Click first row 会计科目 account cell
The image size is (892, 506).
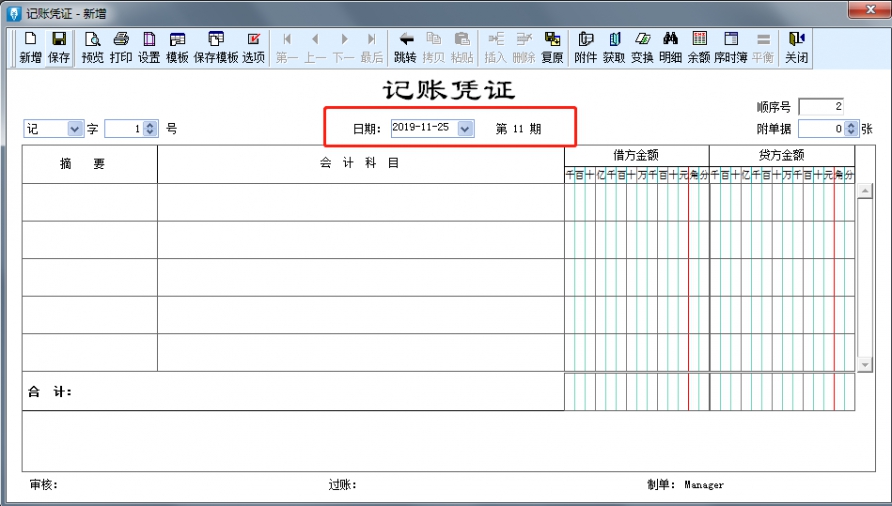coord(361,202)
